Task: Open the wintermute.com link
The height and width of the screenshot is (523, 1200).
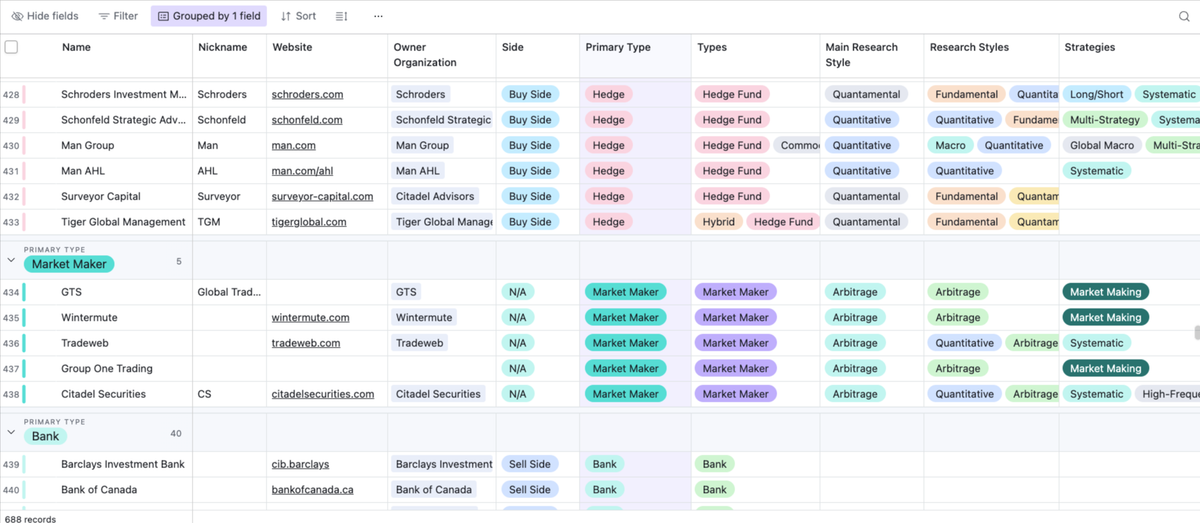Action: tap(310, 317)
